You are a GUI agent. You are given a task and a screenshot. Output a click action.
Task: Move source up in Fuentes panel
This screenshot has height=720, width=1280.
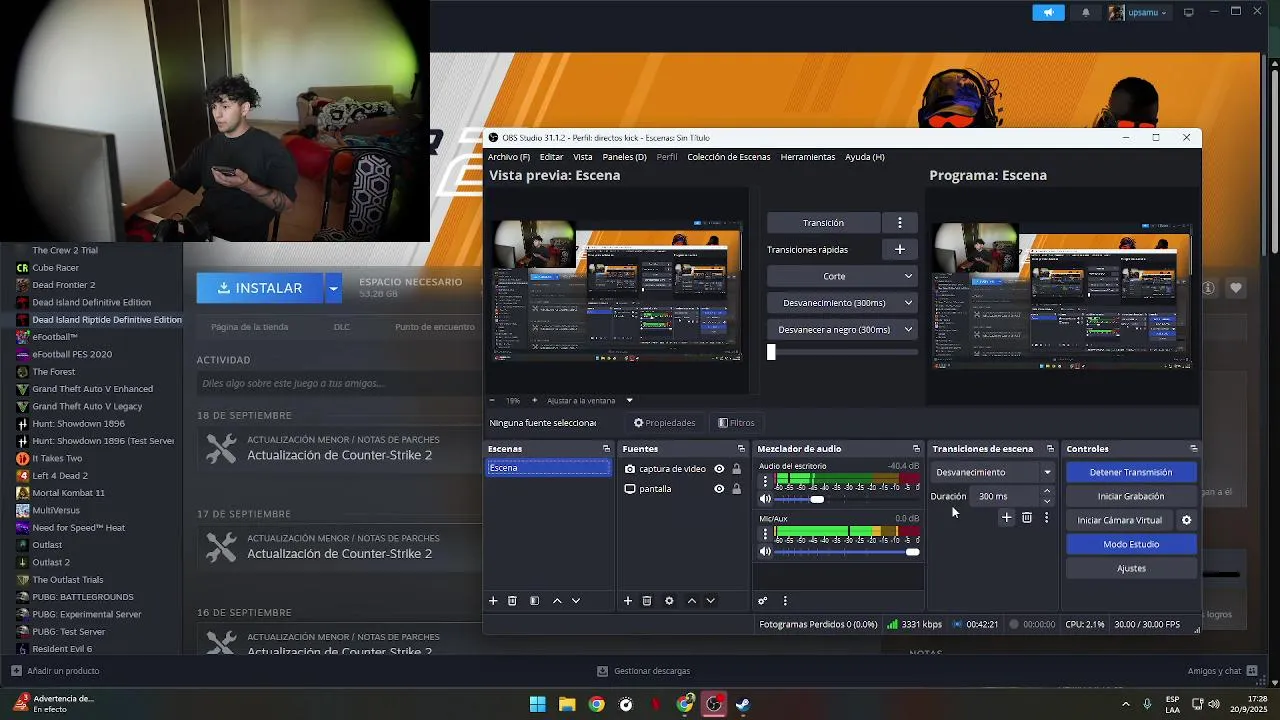pyautogui.click(x=692, y=601)
